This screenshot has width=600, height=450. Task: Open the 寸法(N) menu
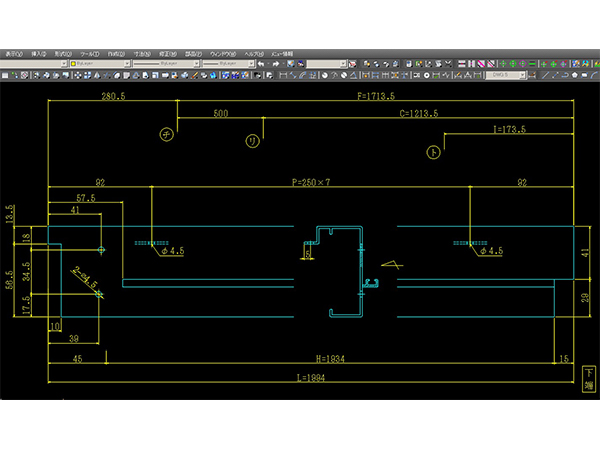(x=140, y=53)
